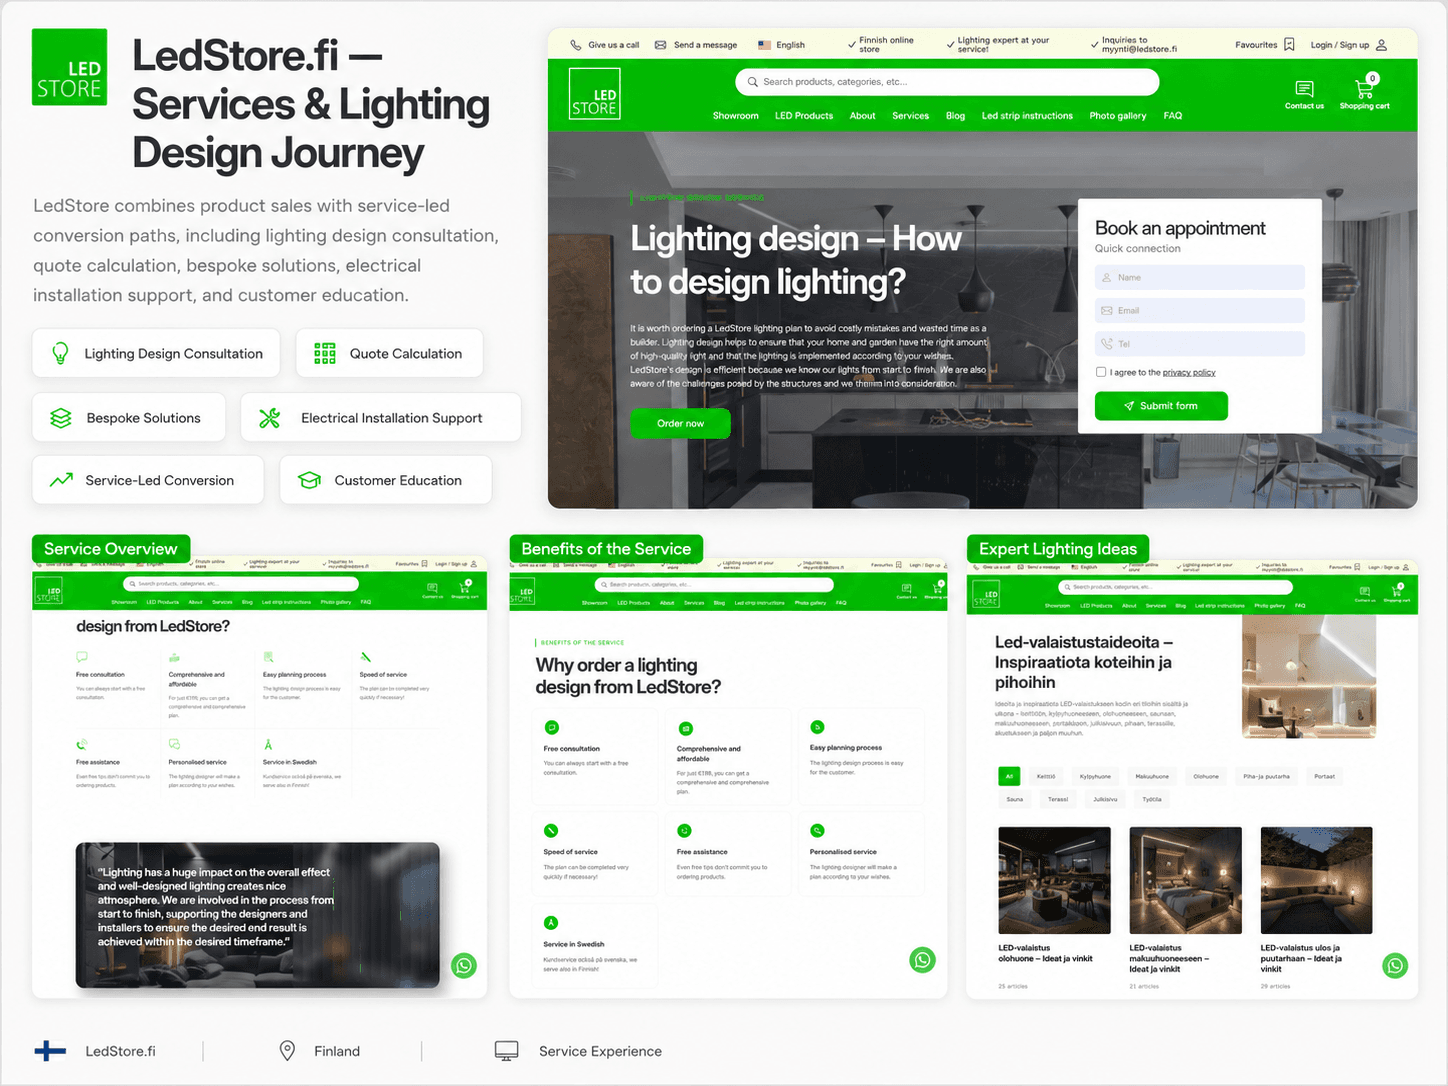Click the Finland flag icon beside LedStore.fi
Viewport: 1448px width, 1086px height.
pos(50,1051)
